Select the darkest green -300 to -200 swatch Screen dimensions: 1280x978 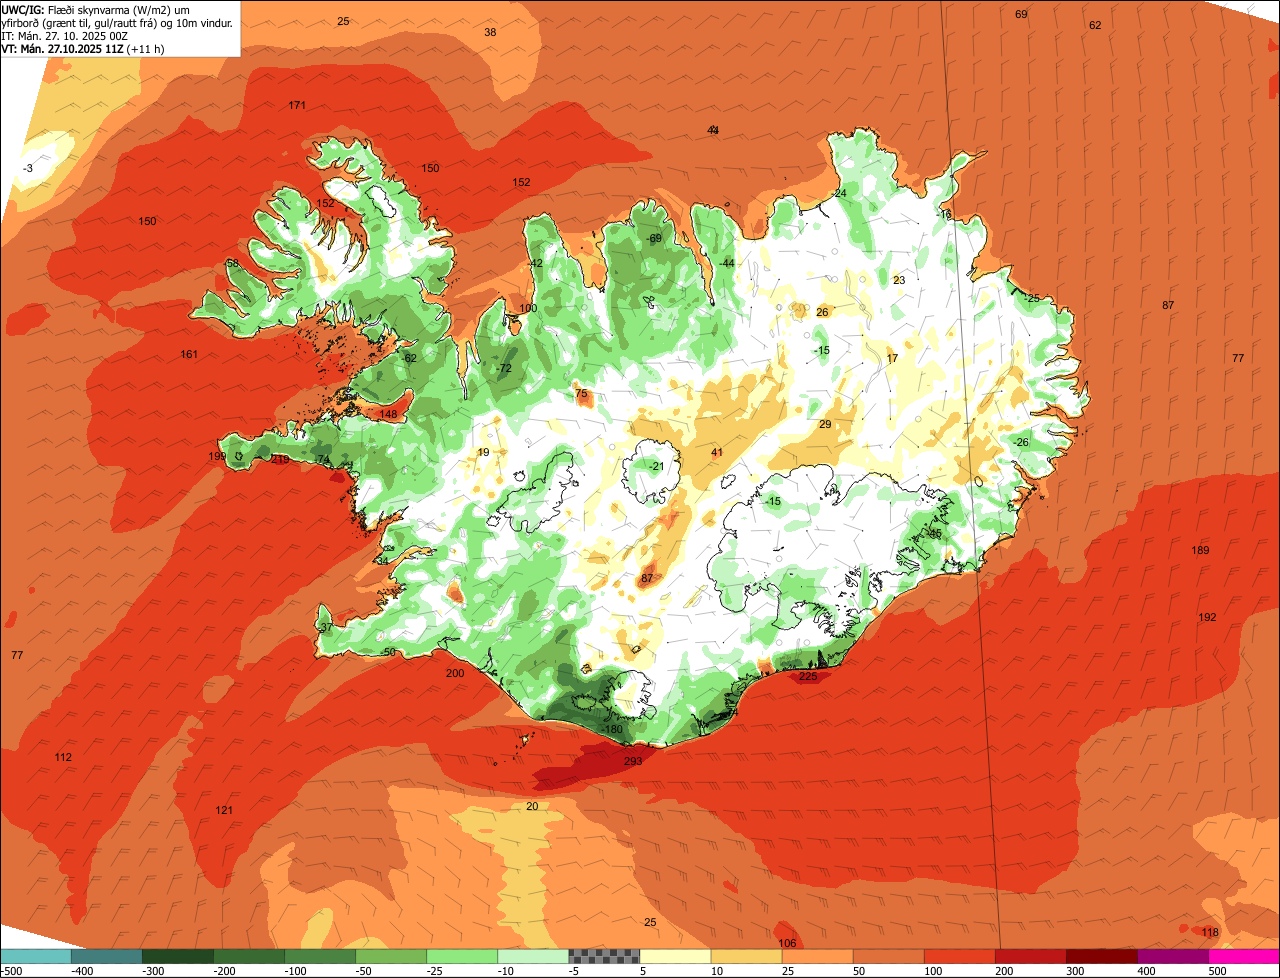point(178,957)
